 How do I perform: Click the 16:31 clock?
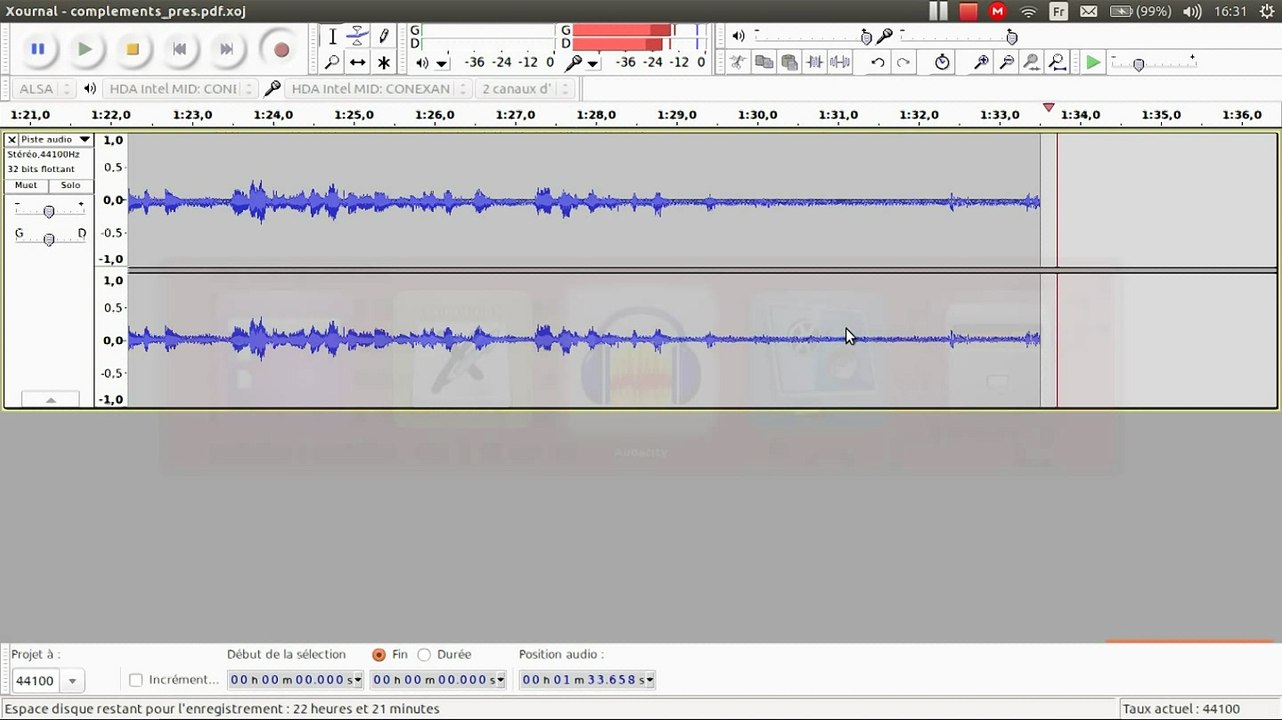pos(1230,11)
